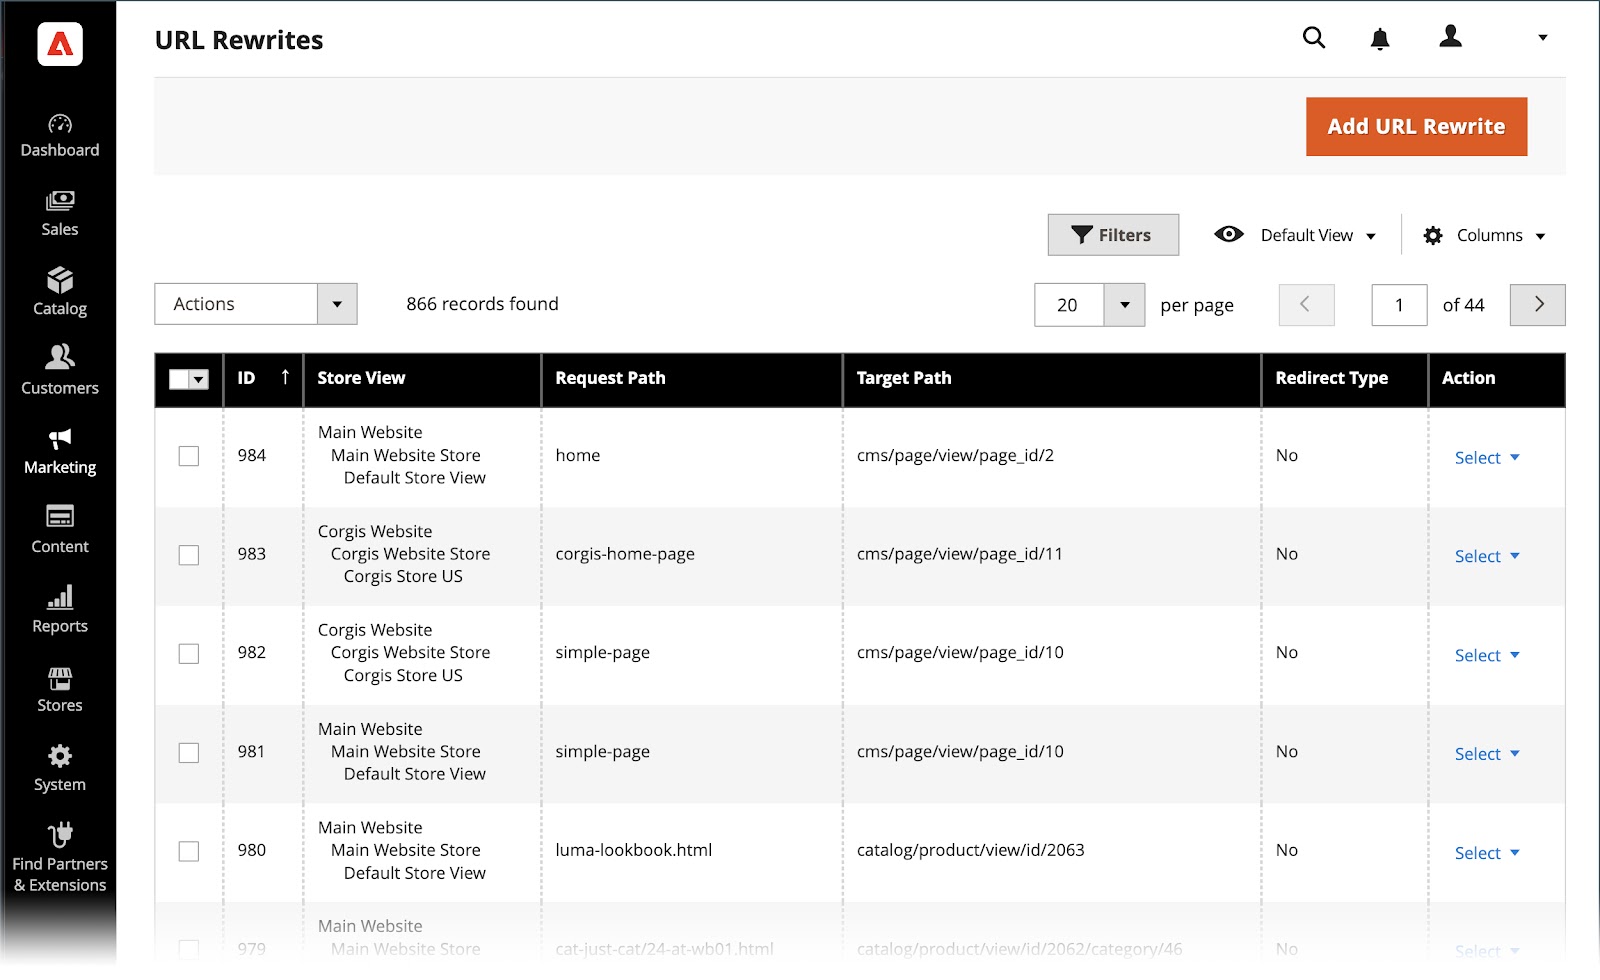Open the Actions dropdown

pyautogui.click(x=255, y=303)
